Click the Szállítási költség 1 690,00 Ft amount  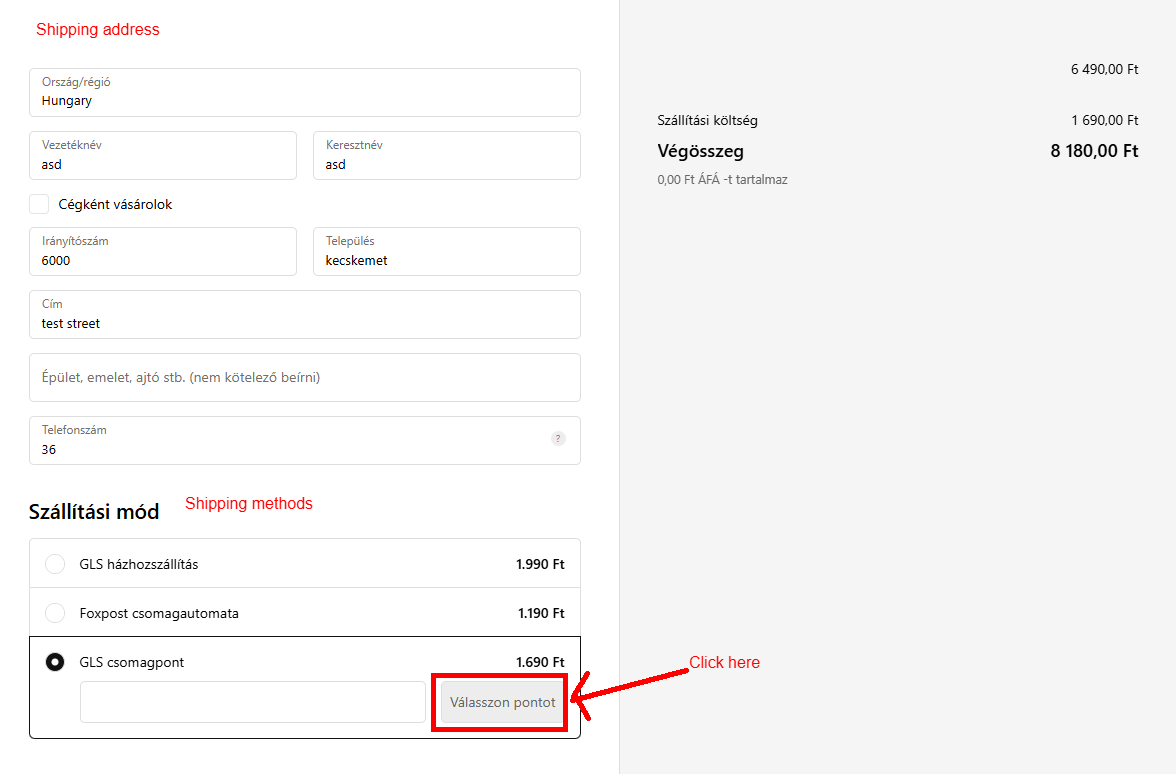1104,120
